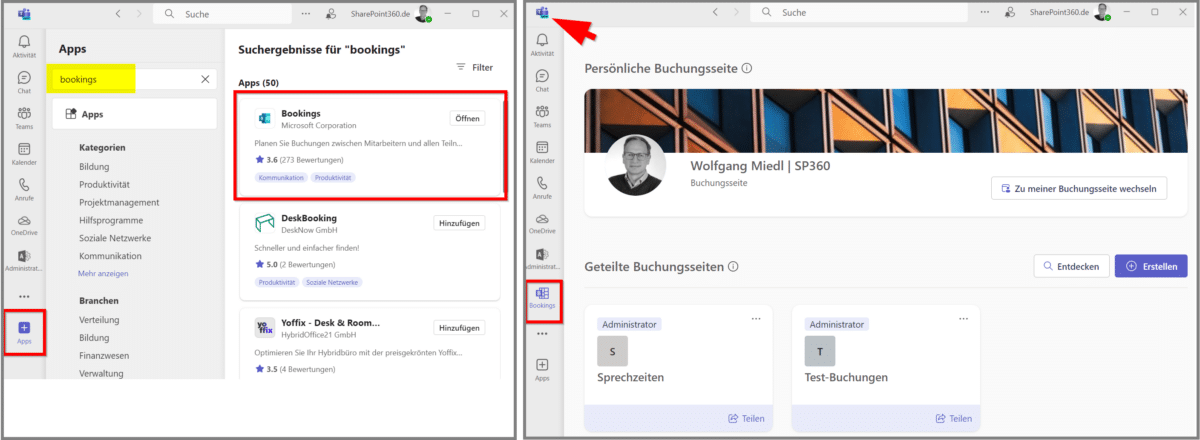
Task: Click the people icon in left title bar
Action: click(331, 13)
